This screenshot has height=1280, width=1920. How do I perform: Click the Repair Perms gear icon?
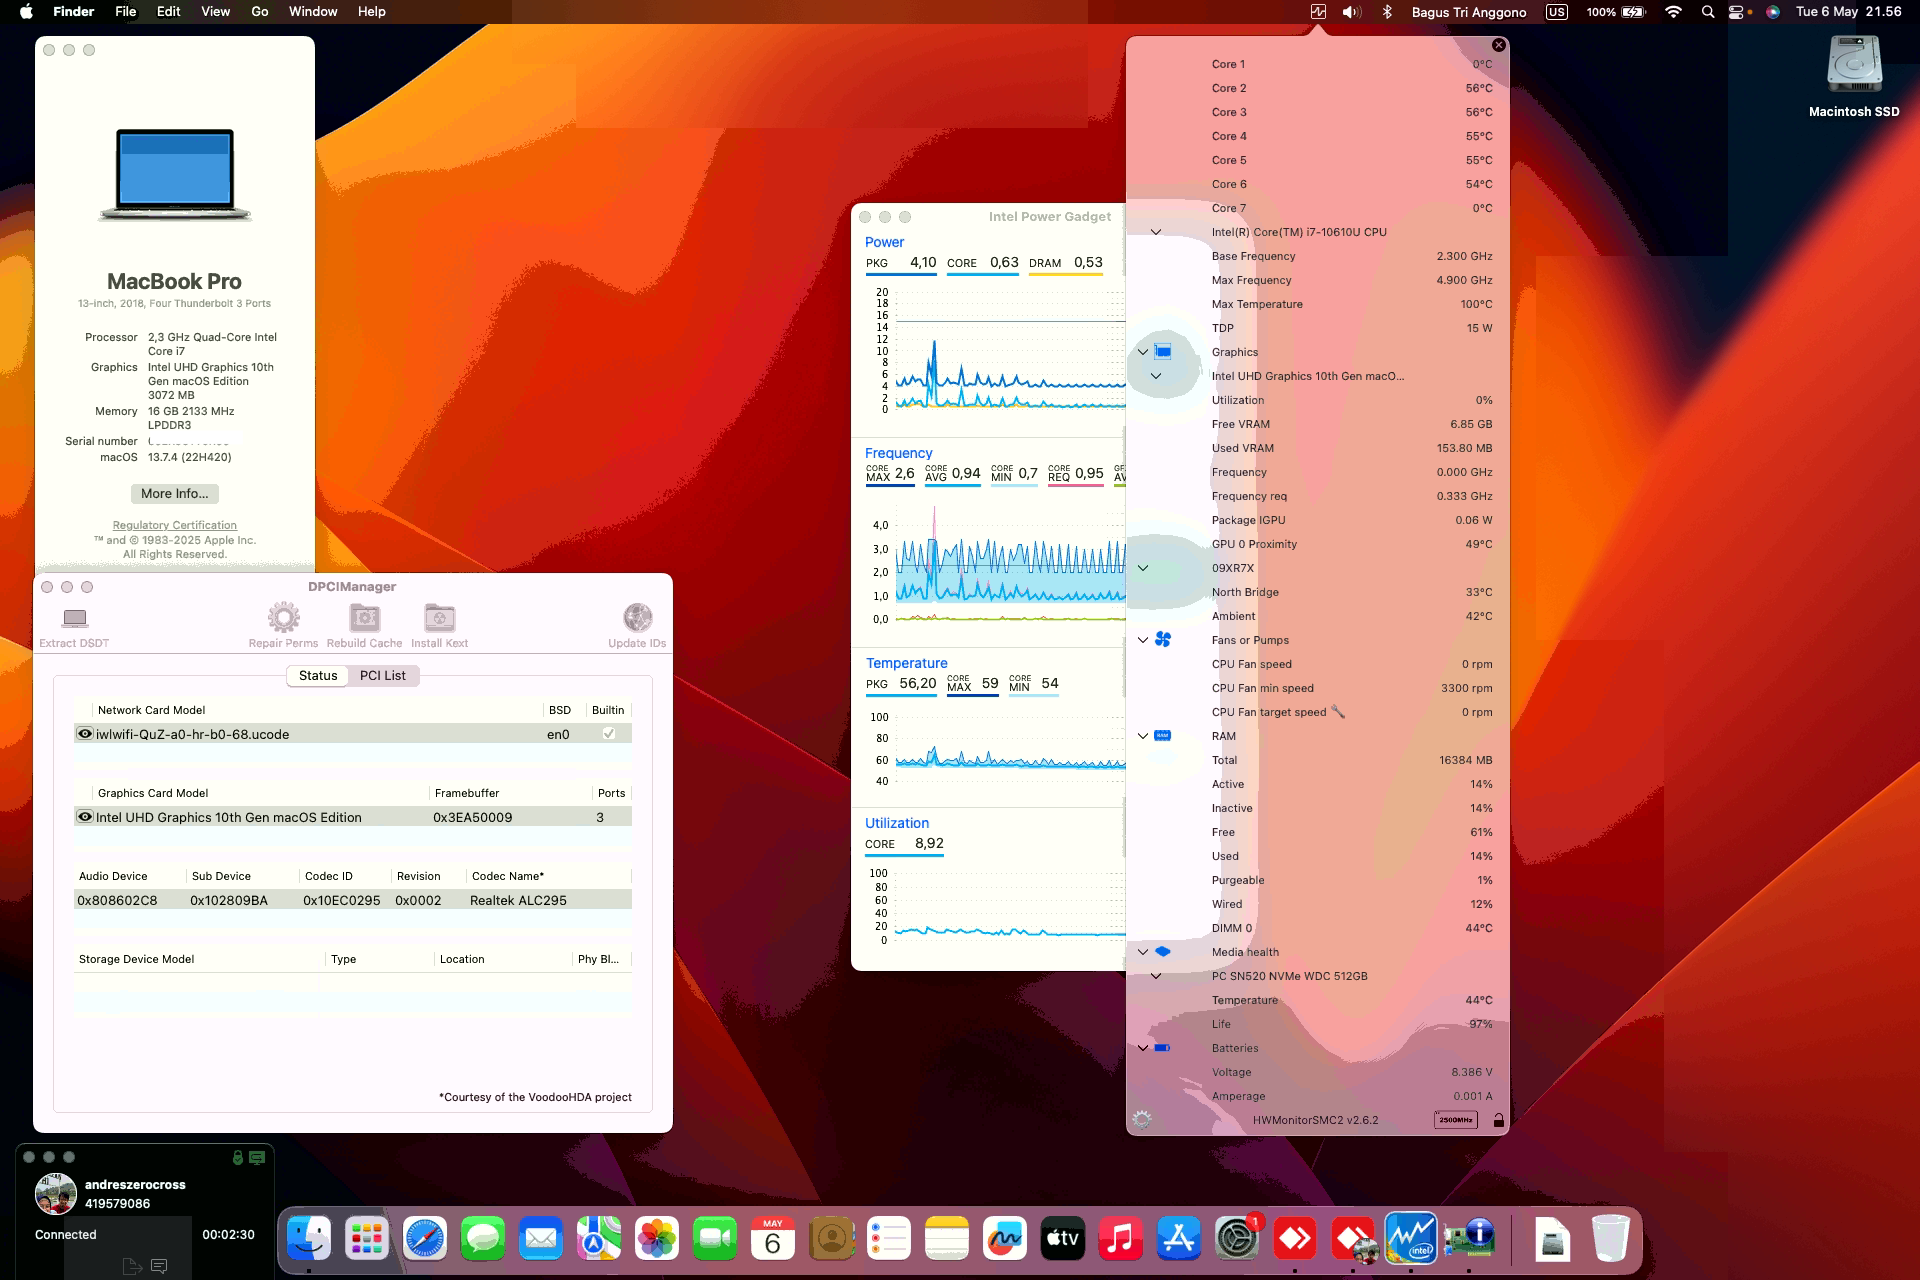coord(283,618)
